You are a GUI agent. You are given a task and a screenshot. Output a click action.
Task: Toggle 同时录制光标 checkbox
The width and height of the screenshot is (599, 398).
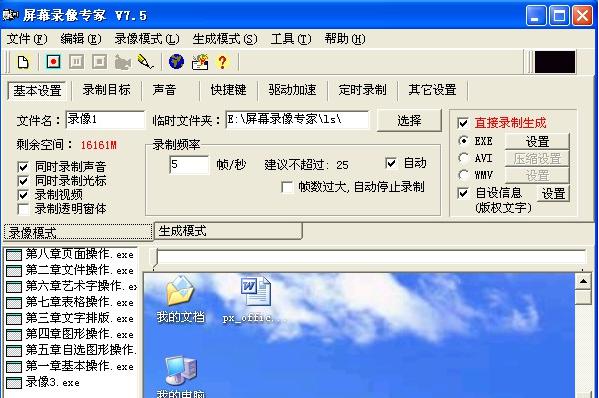pos(23,181)
